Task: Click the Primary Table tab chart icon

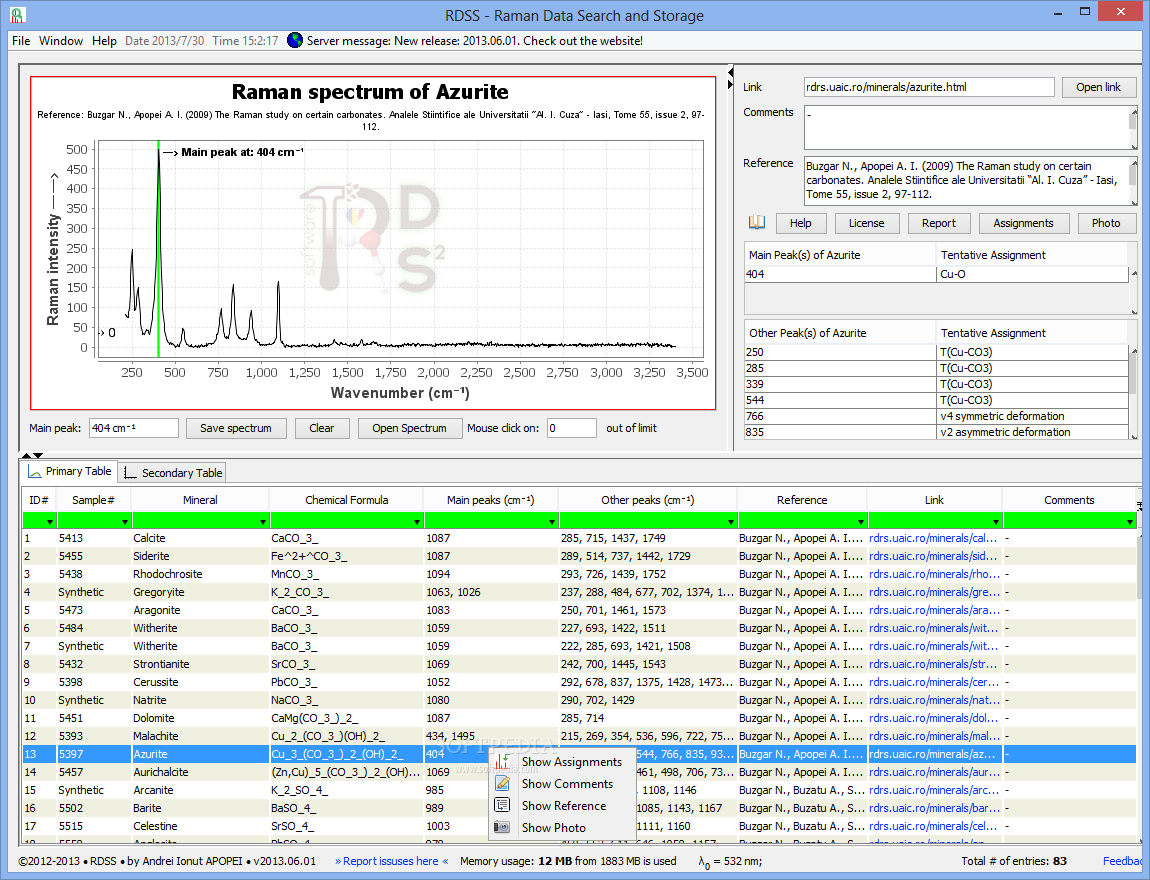Action: [34, 472]
